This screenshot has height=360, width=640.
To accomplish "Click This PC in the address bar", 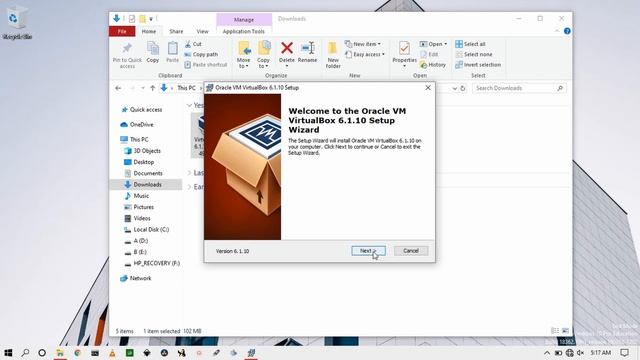I will 186,88.
